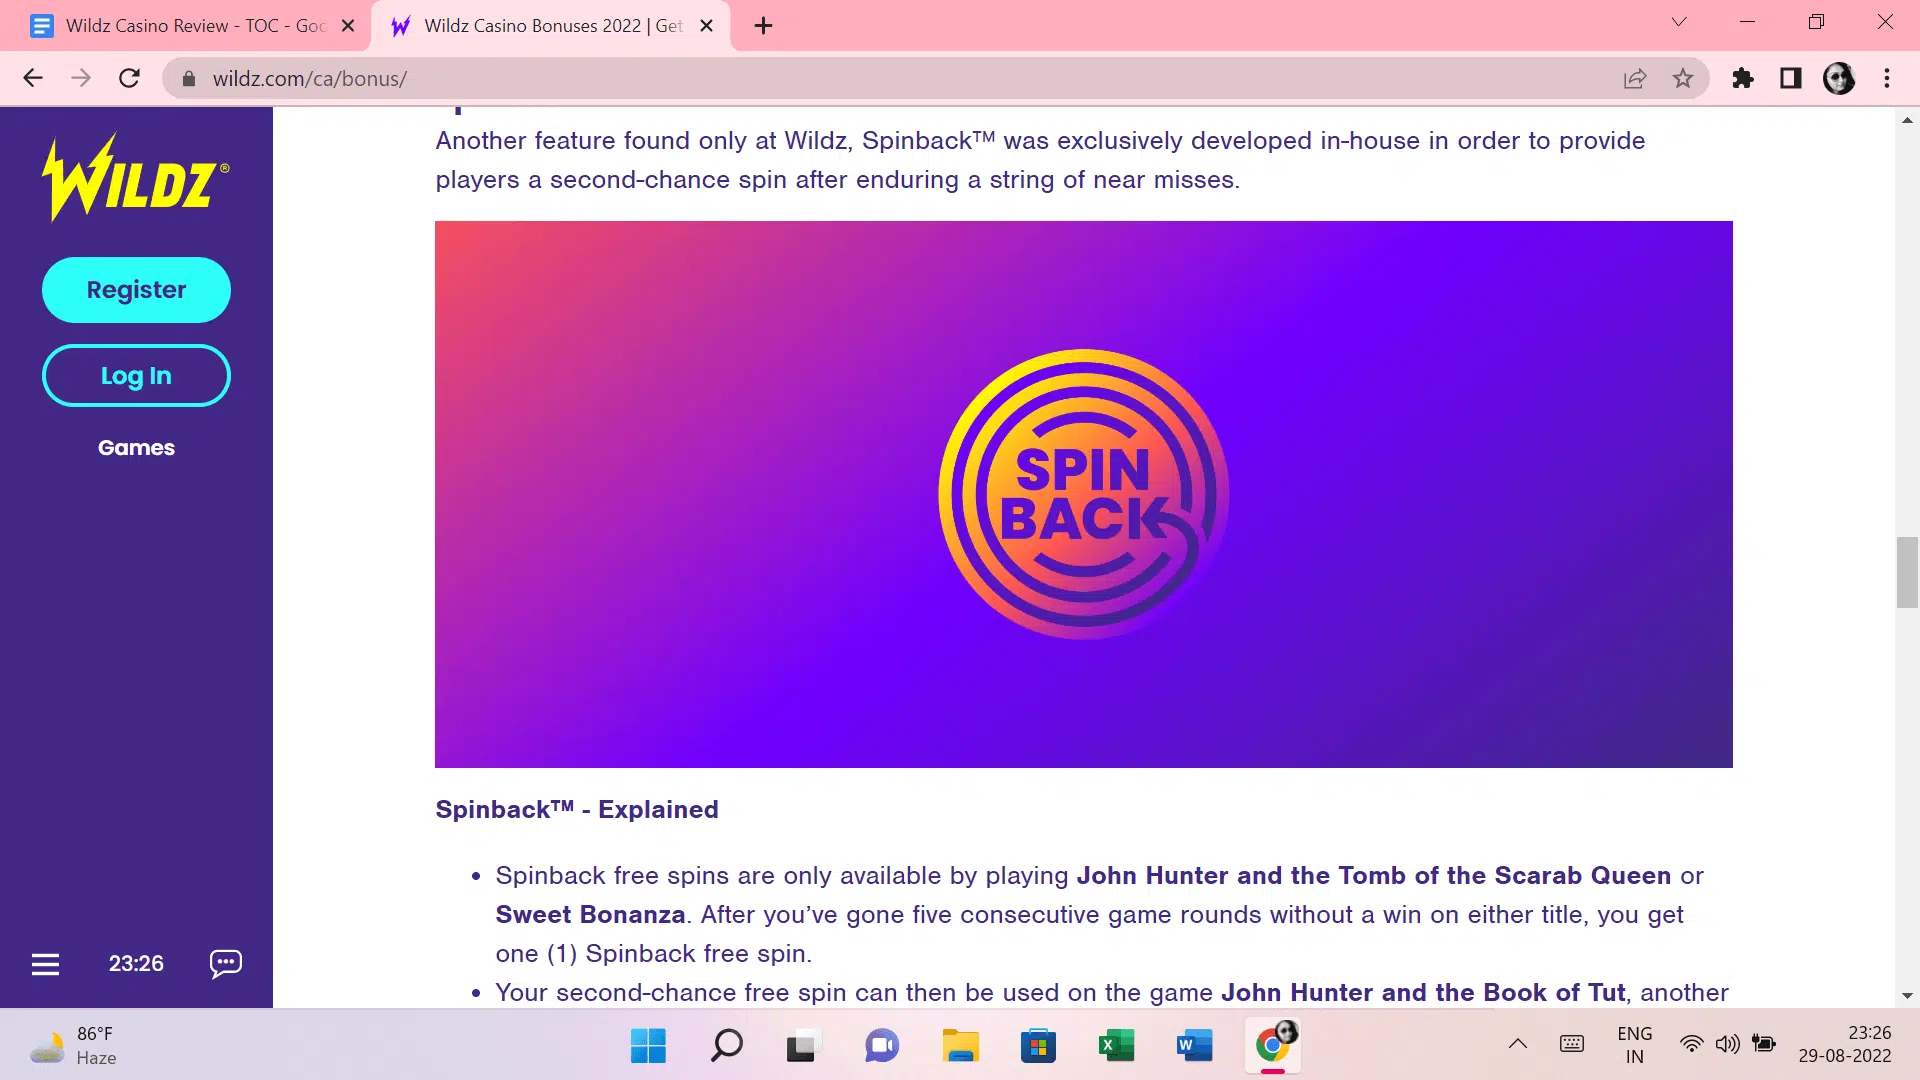Reload the page
The height and width of the screenshot is (1080, 1920).
(x=129, y=78)
